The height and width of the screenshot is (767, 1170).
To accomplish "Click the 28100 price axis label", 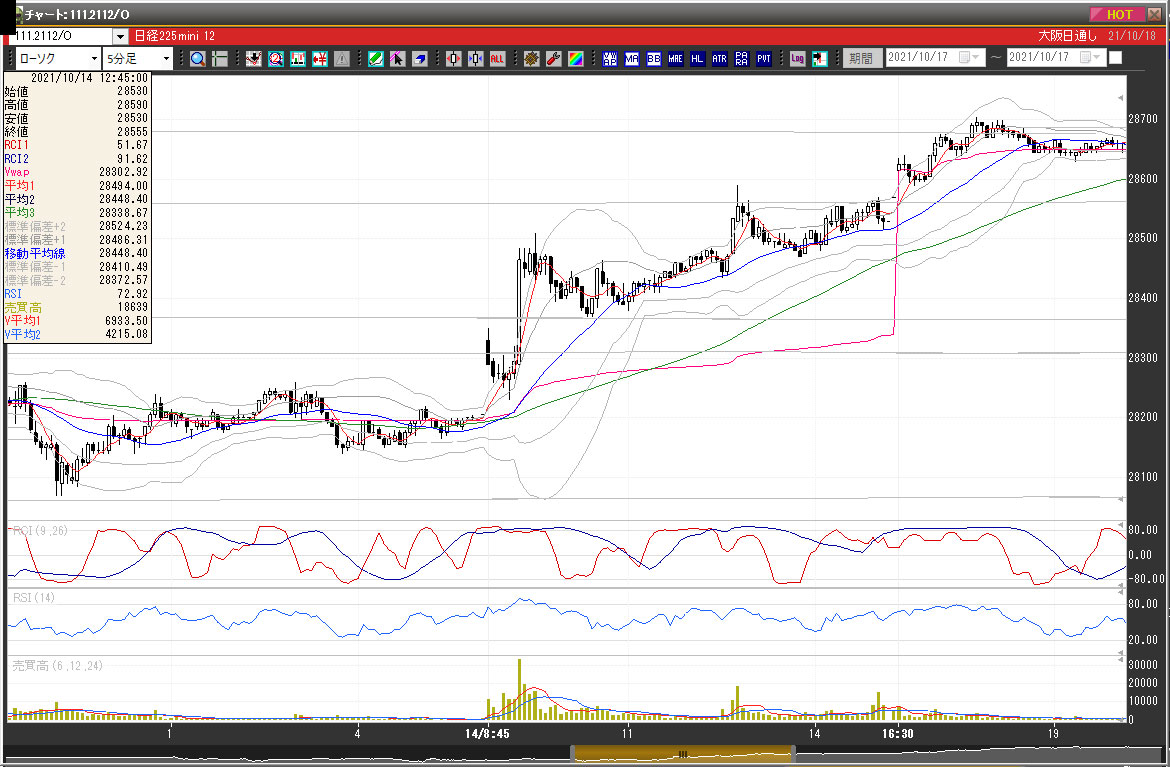I will tap(1143, 477).
